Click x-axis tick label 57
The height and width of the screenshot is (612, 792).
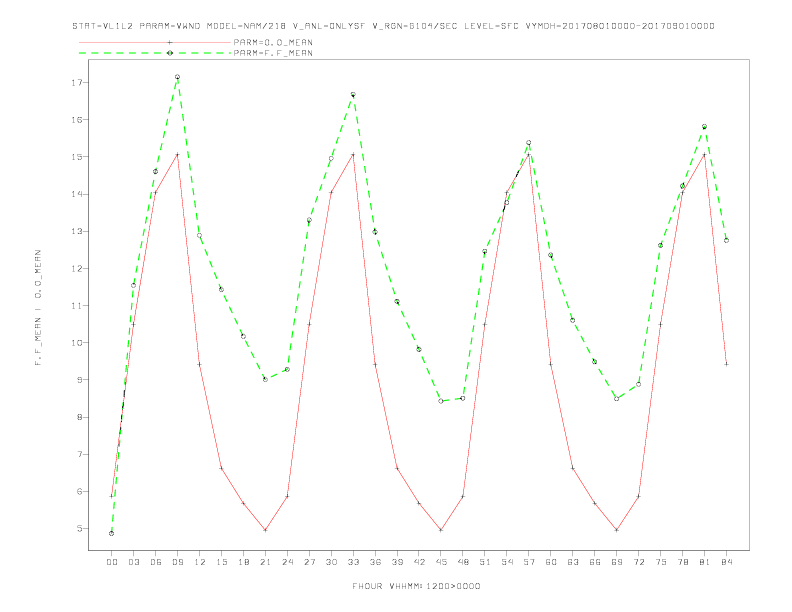coord(529,562)
